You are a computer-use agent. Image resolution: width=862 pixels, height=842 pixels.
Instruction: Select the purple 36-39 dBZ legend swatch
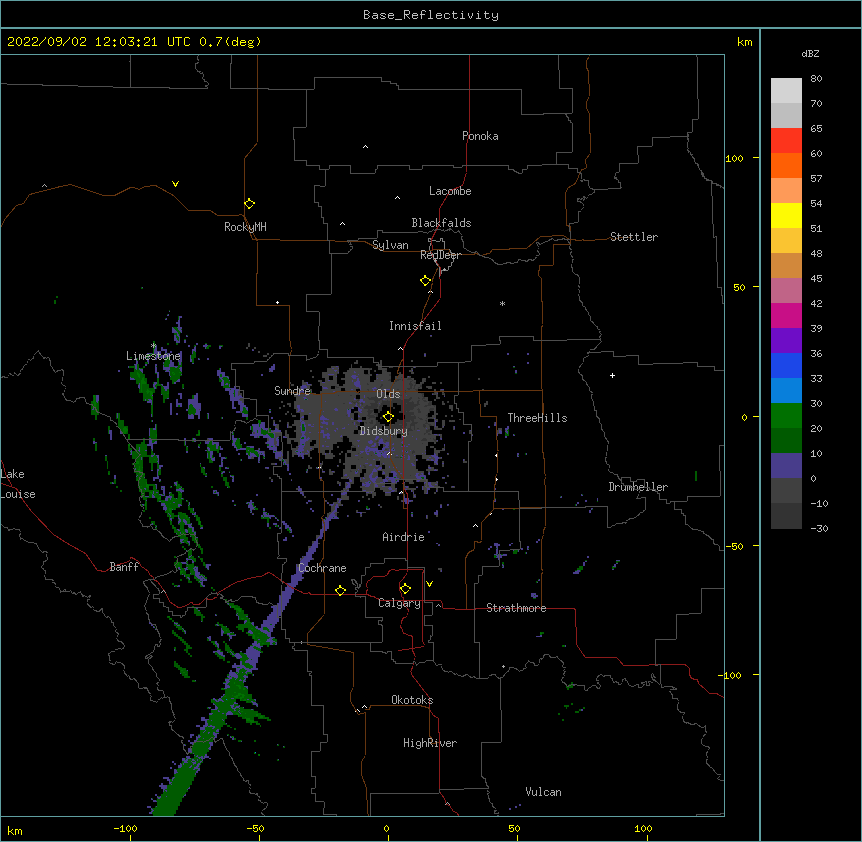coord(786,341)
